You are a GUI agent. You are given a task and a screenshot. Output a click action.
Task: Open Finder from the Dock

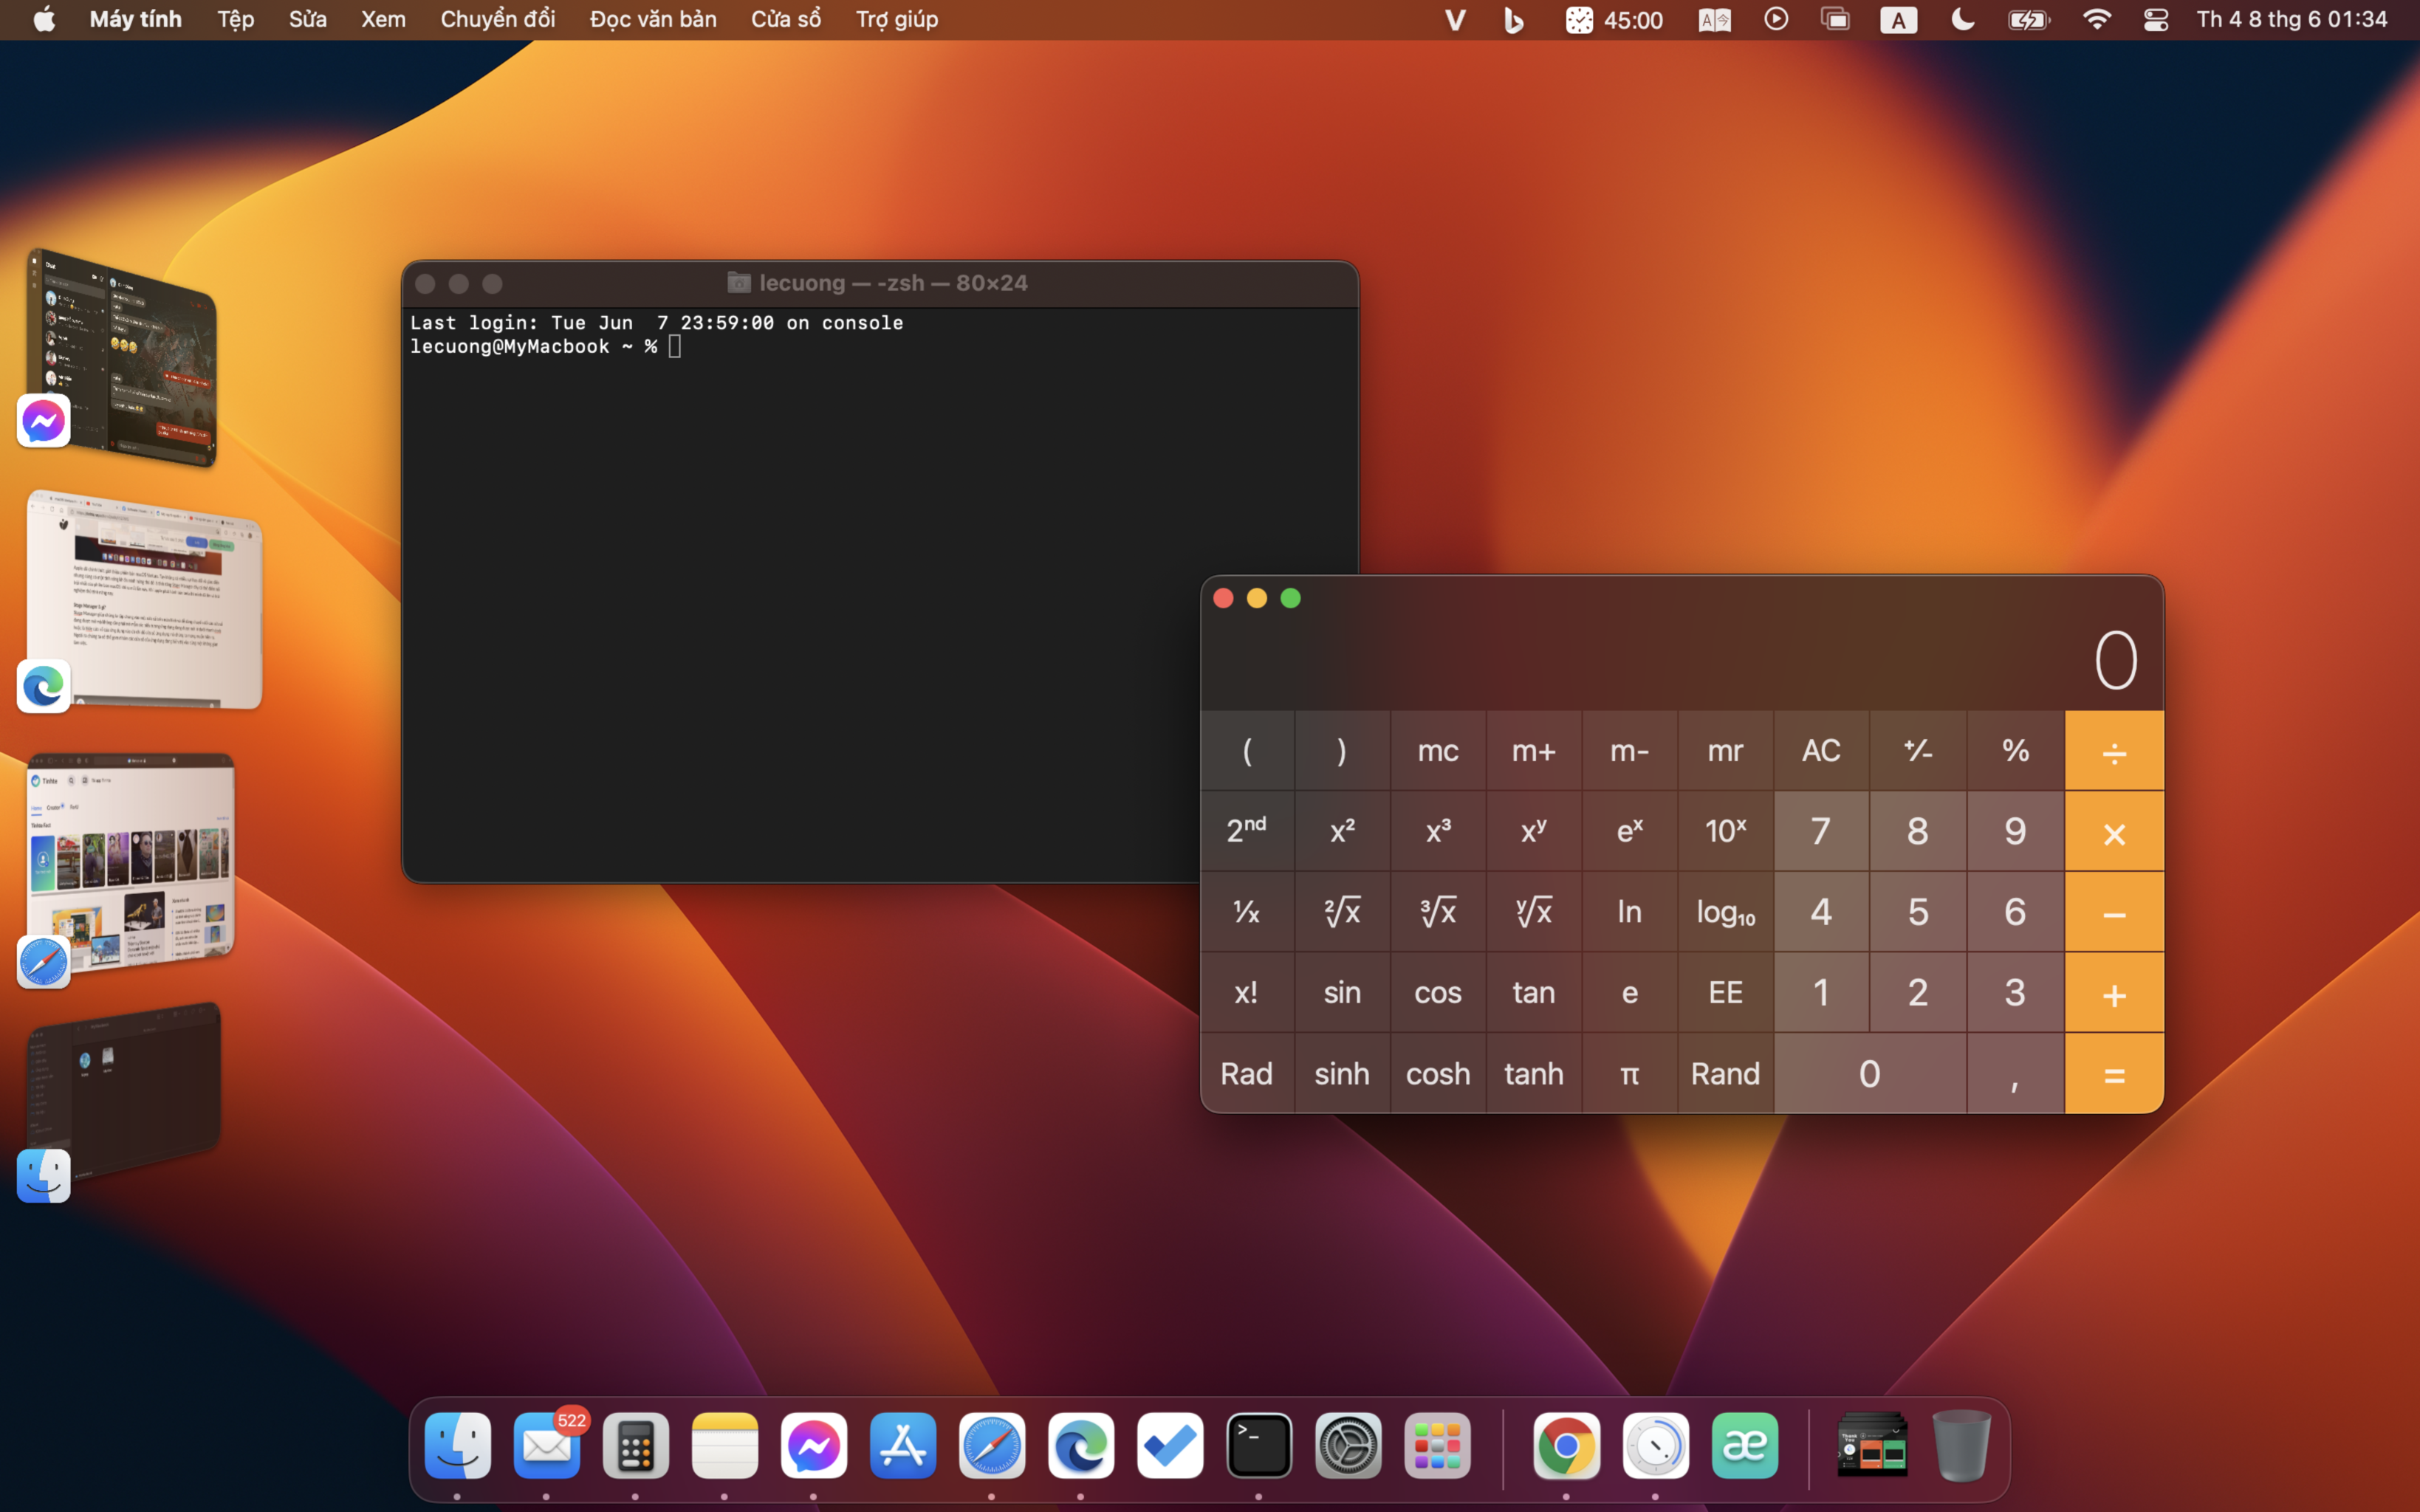(x=457, y=1445)
